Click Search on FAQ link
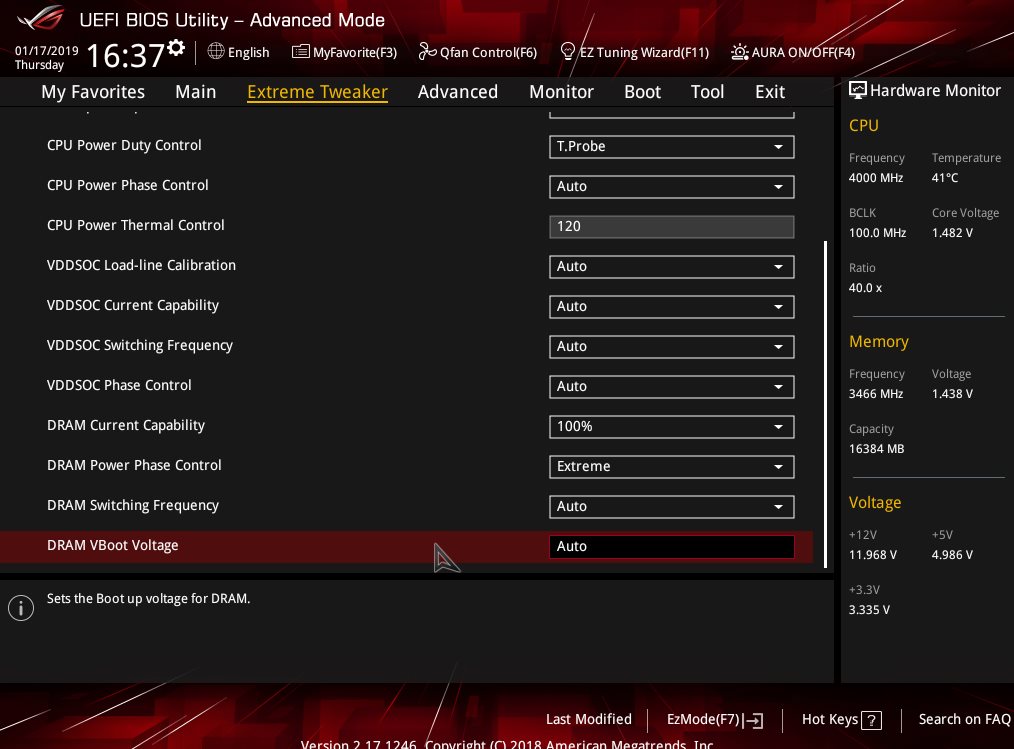 [964, 719]
